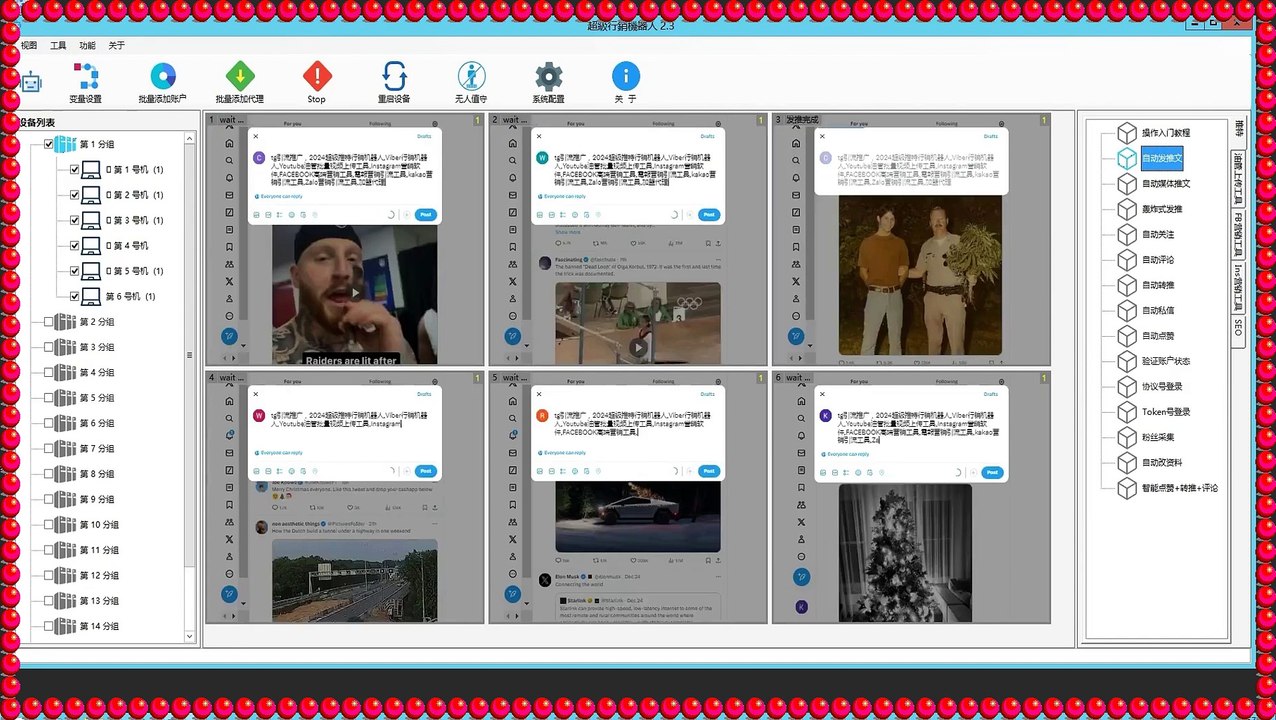The width and height of the screenshot is (1276, 720).
Task: Switch to the FB营销工具 side tab
Action: (1237, 234)
